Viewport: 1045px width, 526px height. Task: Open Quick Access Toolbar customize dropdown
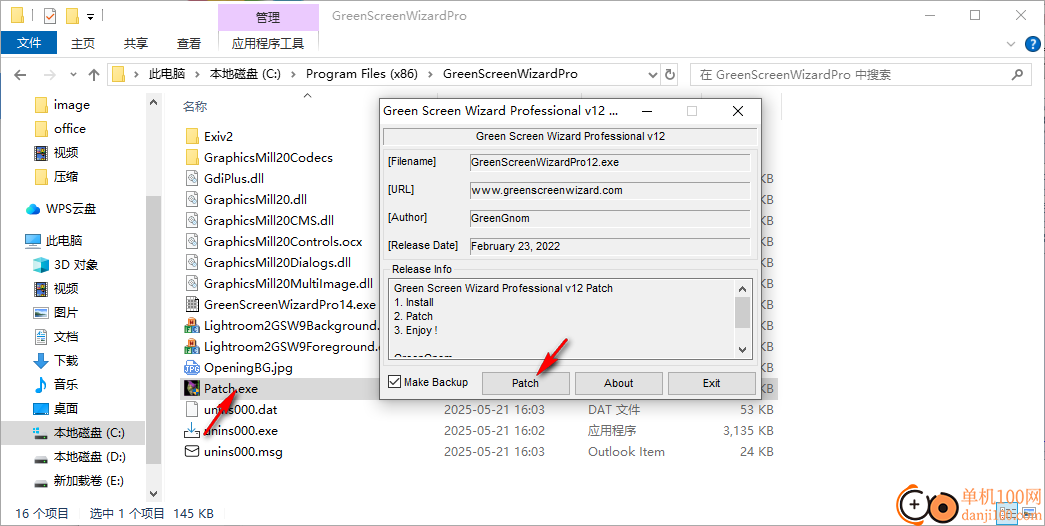point(90,15)
